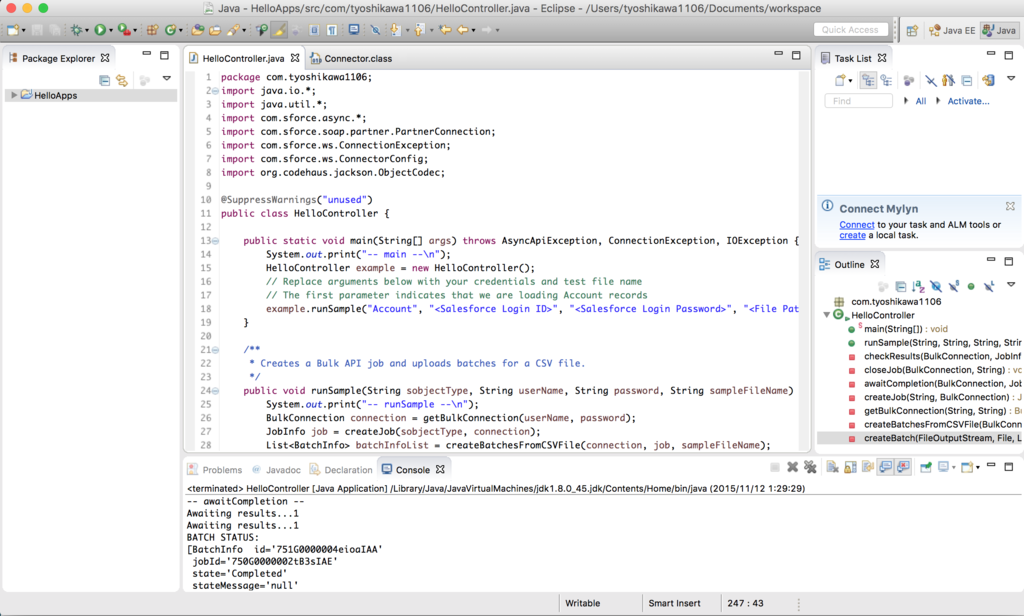This screenshot has height=616, width=1024.
Task: Toggle Show Whitespace Characters in the toolbar
Action: tap(331, 31)
